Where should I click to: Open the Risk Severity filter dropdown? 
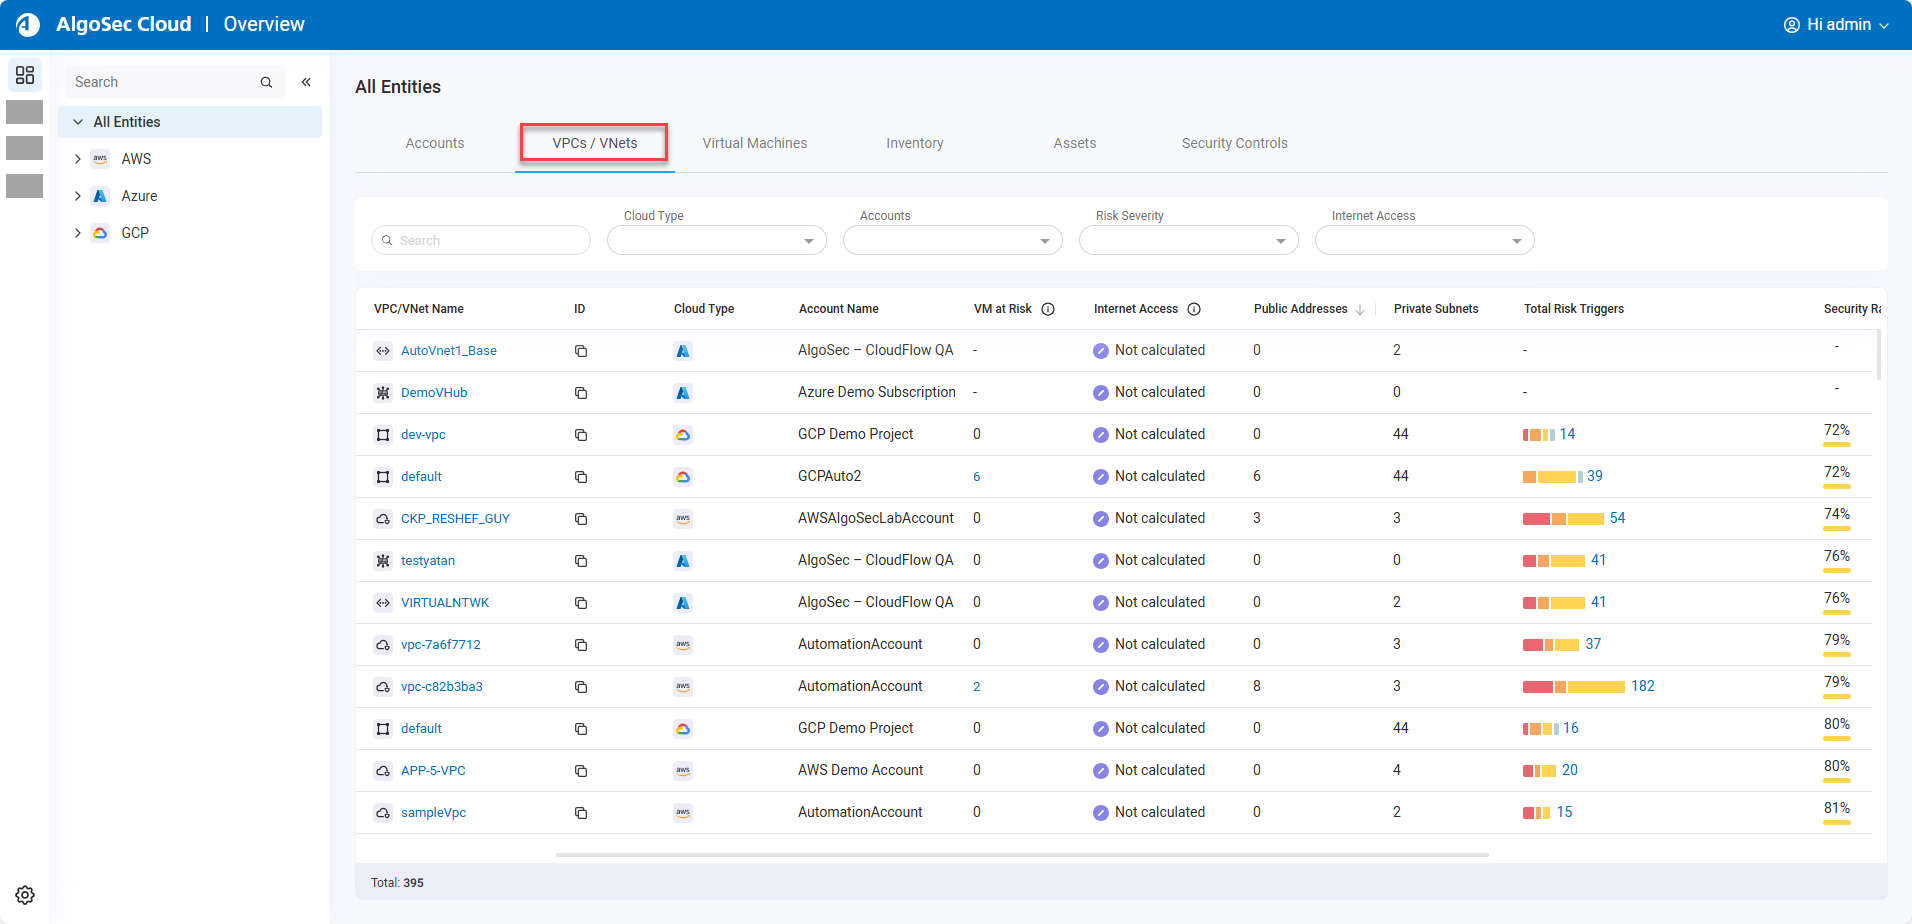(1188, 241)
